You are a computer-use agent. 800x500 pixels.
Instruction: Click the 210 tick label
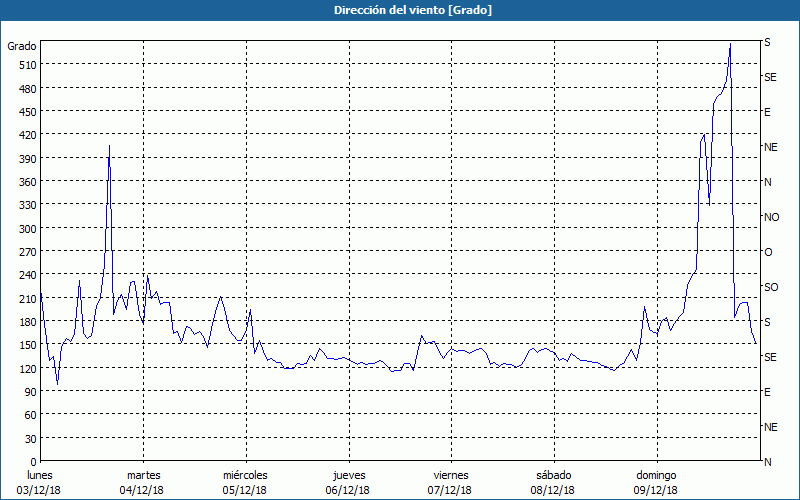tap(27, 298)
